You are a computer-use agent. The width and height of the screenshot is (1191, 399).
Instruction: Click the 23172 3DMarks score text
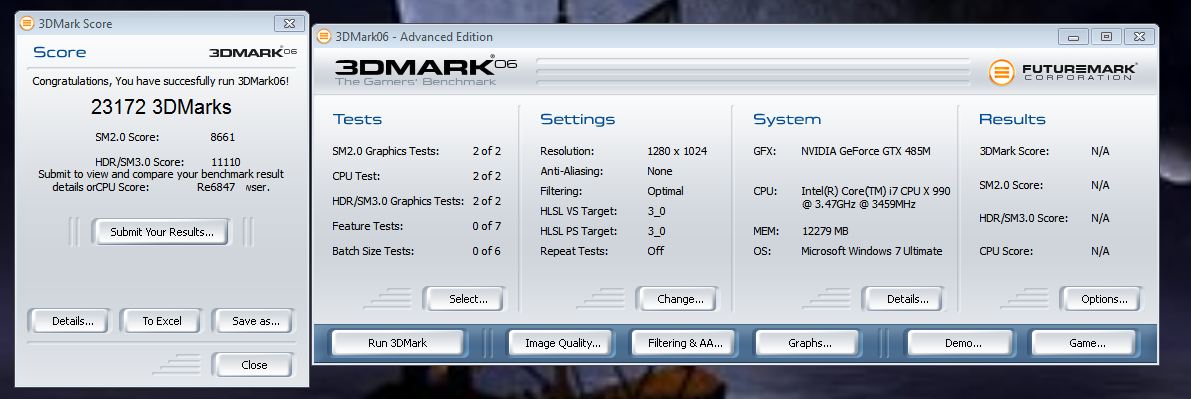pos(161,107)
